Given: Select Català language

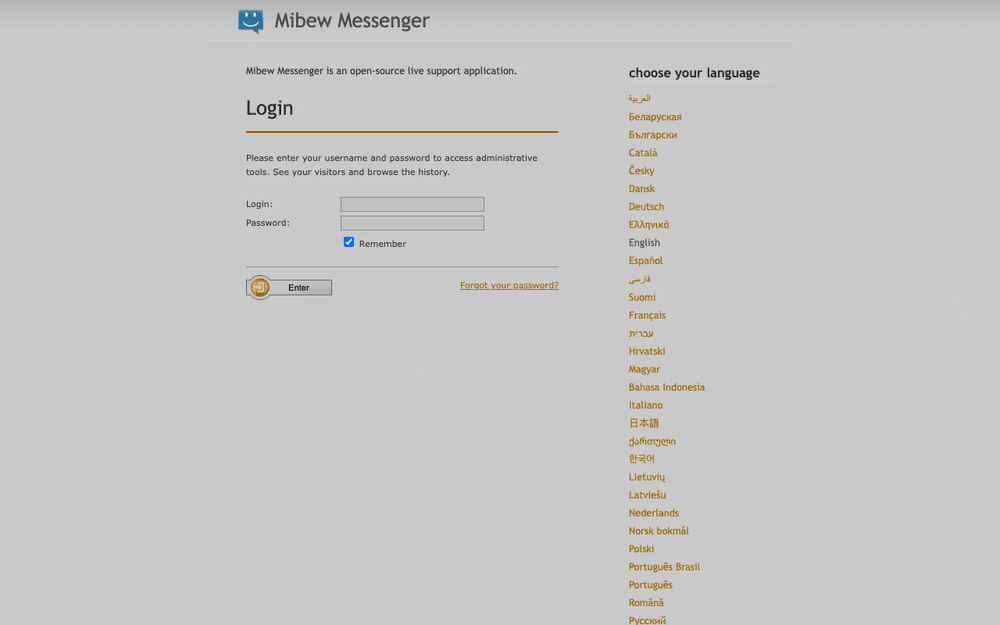Looking at the screenshot, I should [643, 152].
